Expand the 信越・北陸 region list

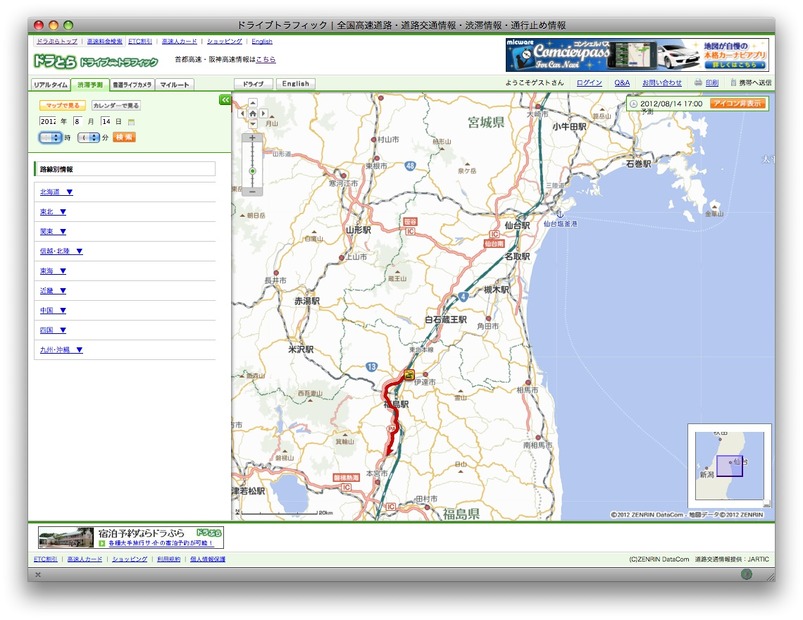pyautogui.click(x=61, y=251)
